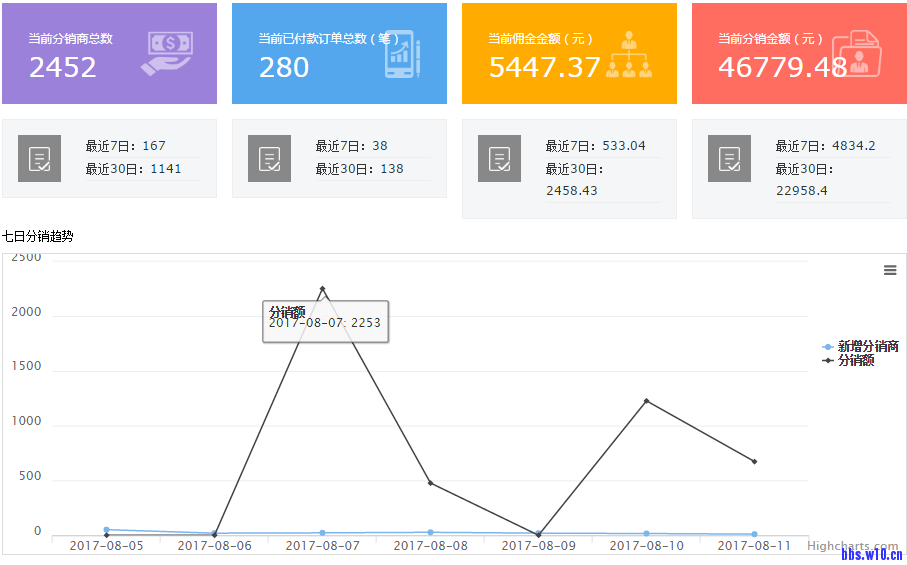
Task: Click the document icon beside 最近7日: 167
Action: (39, 158)
